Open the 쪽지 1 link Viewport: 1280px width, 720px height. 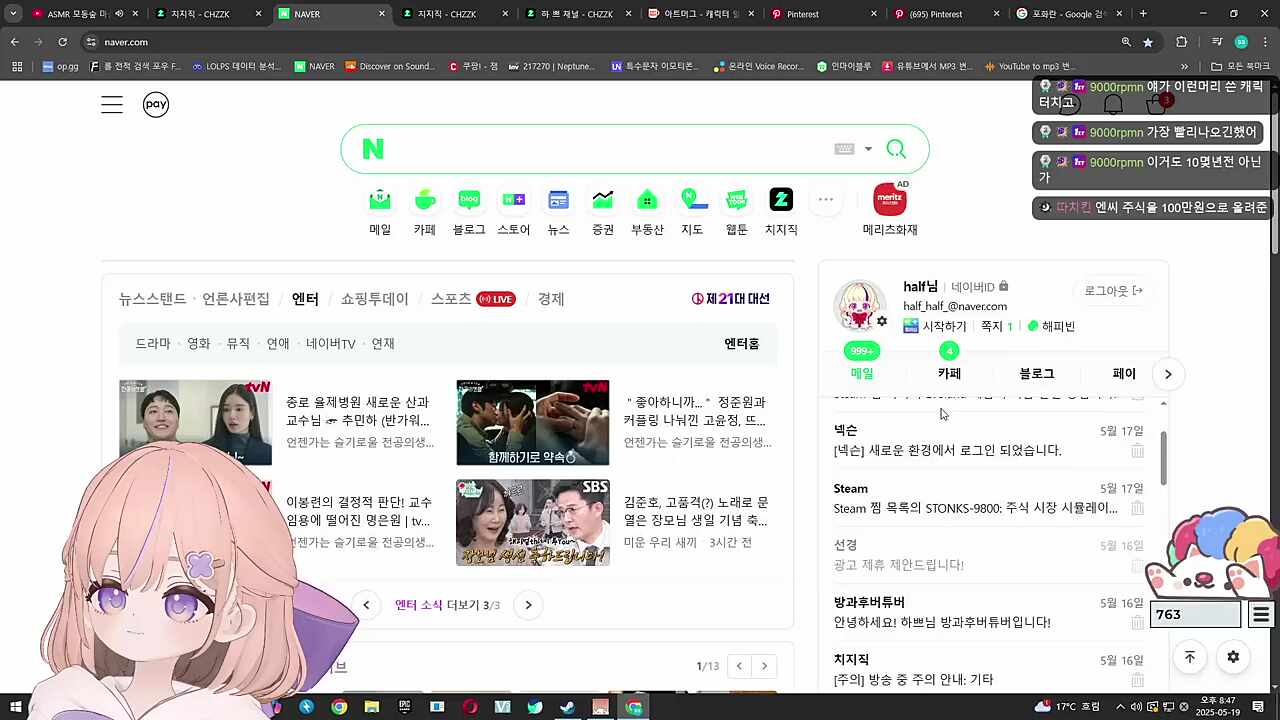point(996,326)
